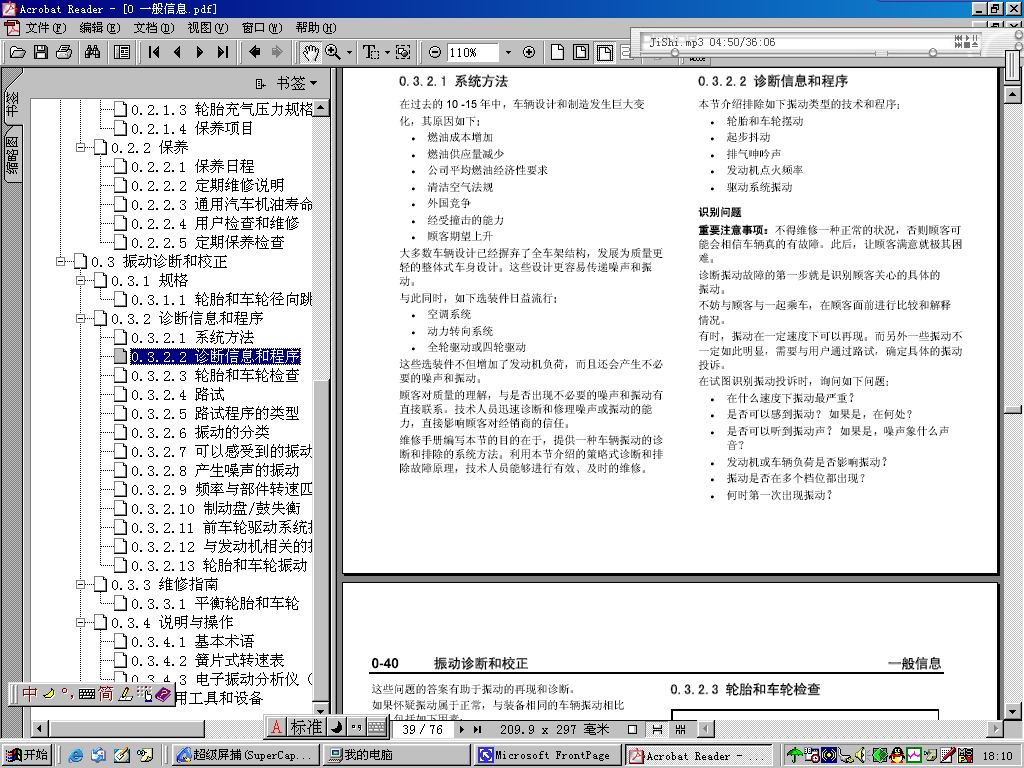Click the zoom in plus button
This screenshot has width=1024, height=768.
coord(529,52)
